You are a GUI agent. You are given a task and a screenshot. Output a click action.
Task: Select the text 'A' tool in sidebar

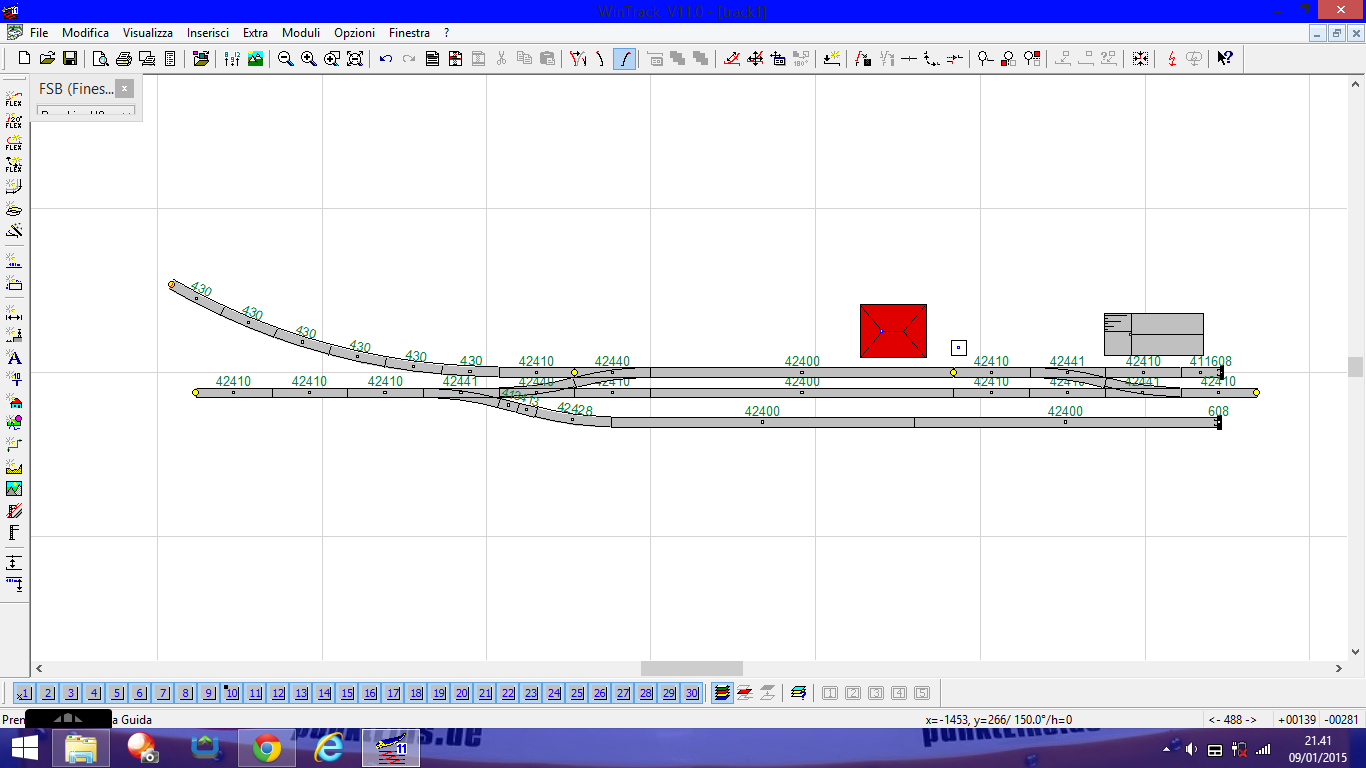pos(14,358)
